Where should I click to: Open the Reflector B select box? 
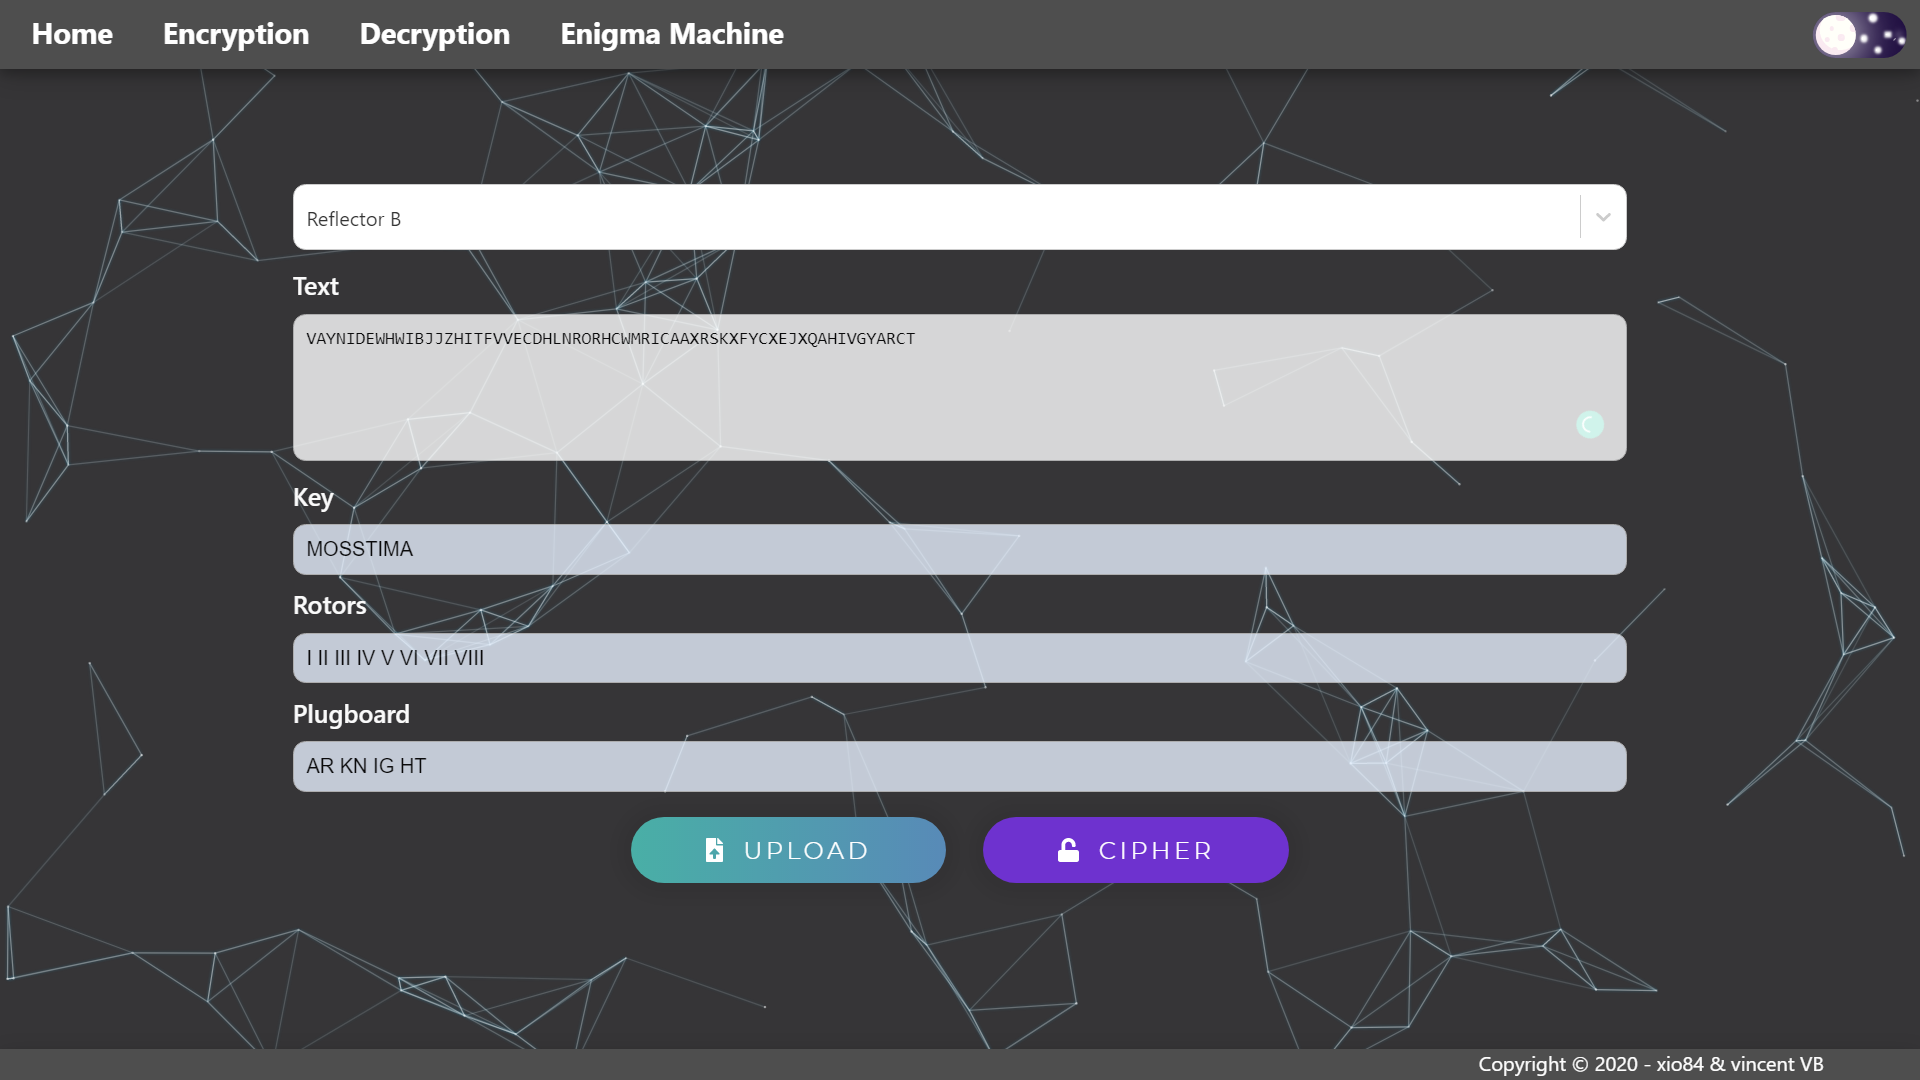coord(935,218)
